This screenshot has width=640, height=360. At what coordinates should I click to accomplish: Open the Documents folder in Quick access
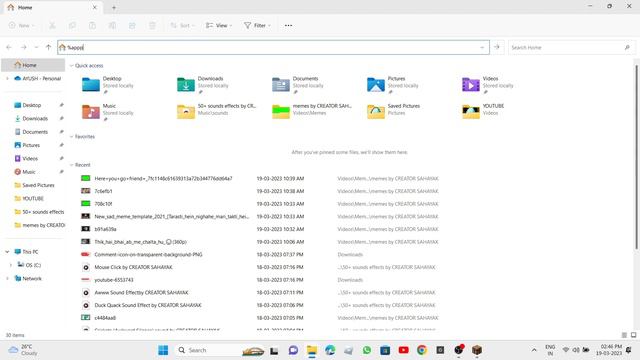coord(298,84)
